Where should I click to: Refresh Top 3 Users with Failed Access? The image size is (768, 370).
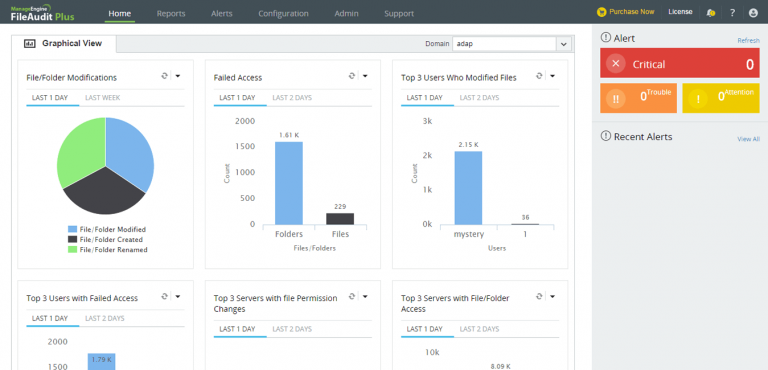(x=165, y=296)
